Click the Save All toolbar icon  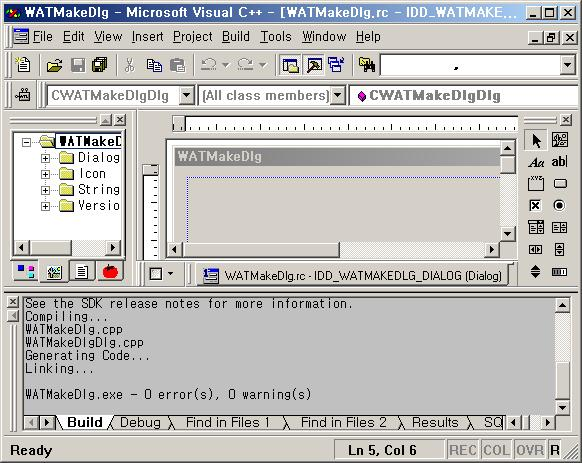(99, 65)
